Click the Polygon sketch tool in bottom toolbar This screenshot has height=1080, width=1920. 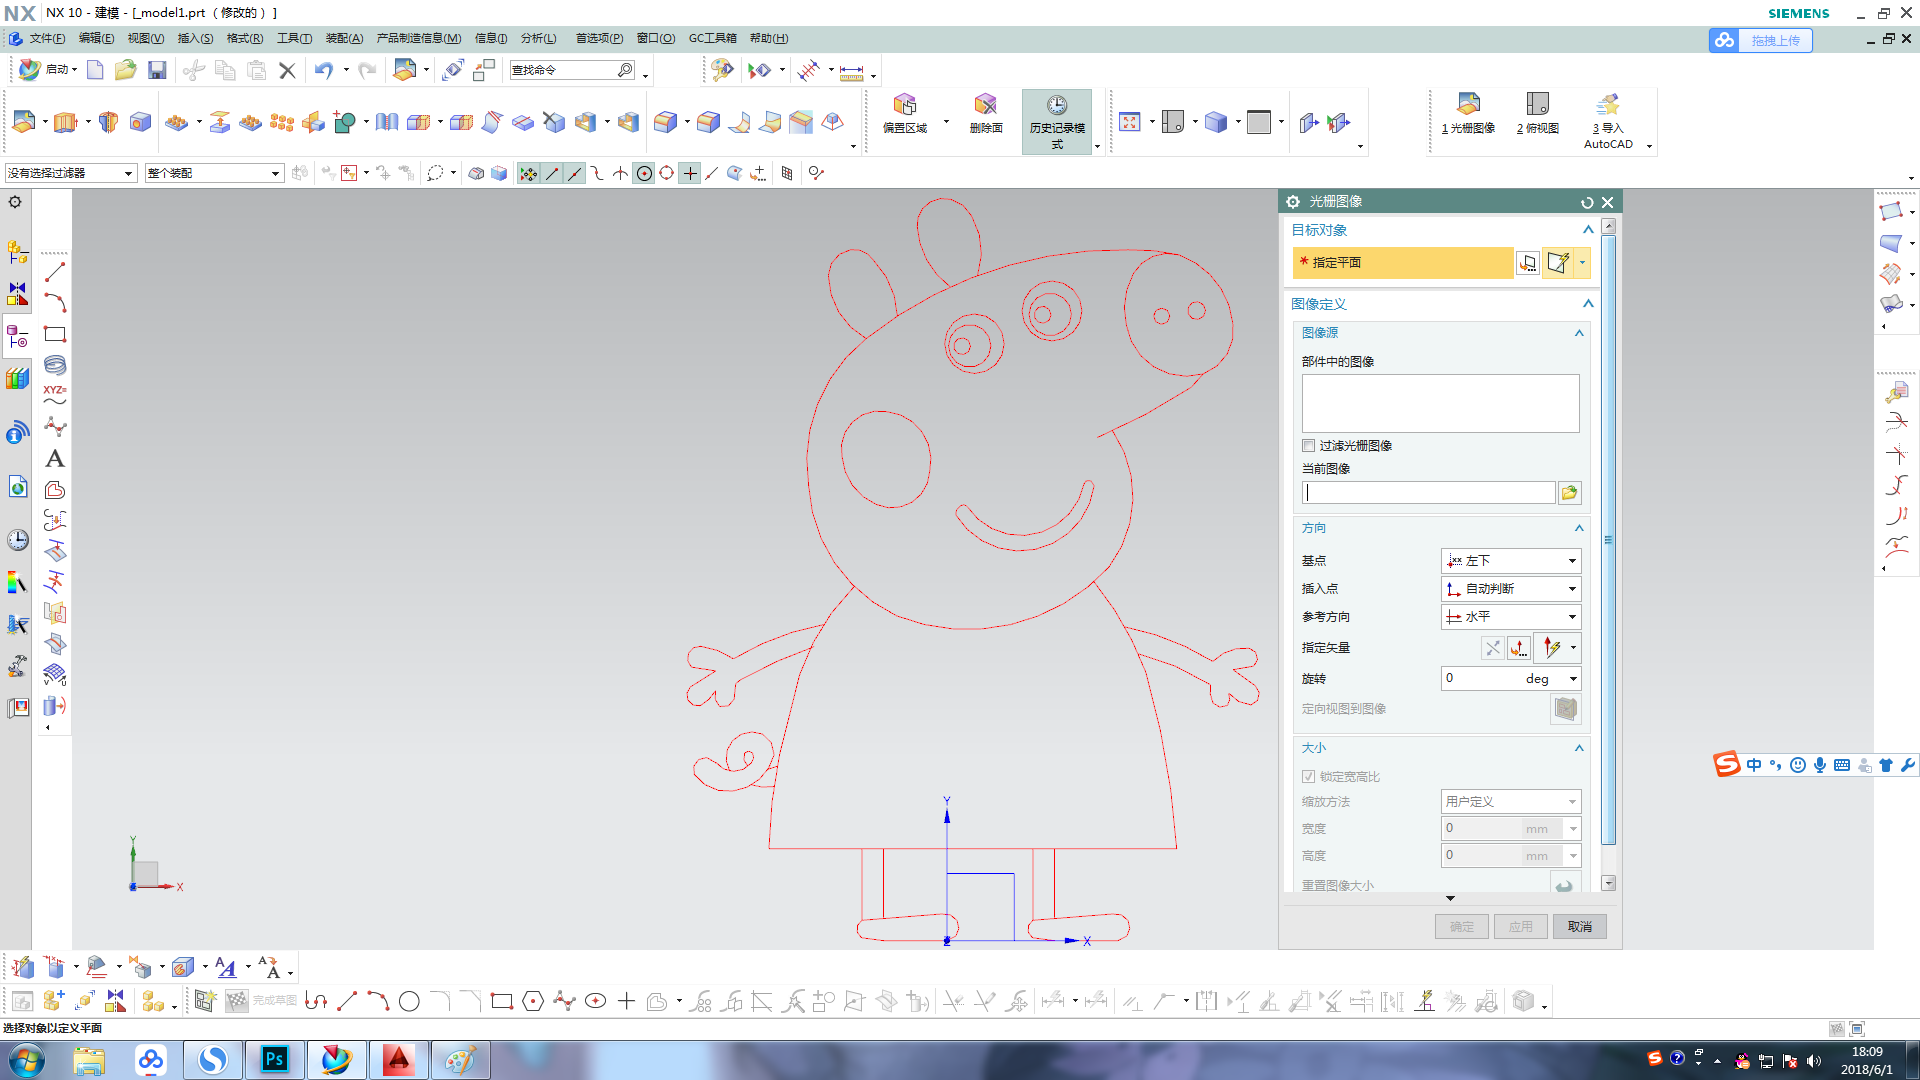pyautogui.click(x=533, y=1001)
